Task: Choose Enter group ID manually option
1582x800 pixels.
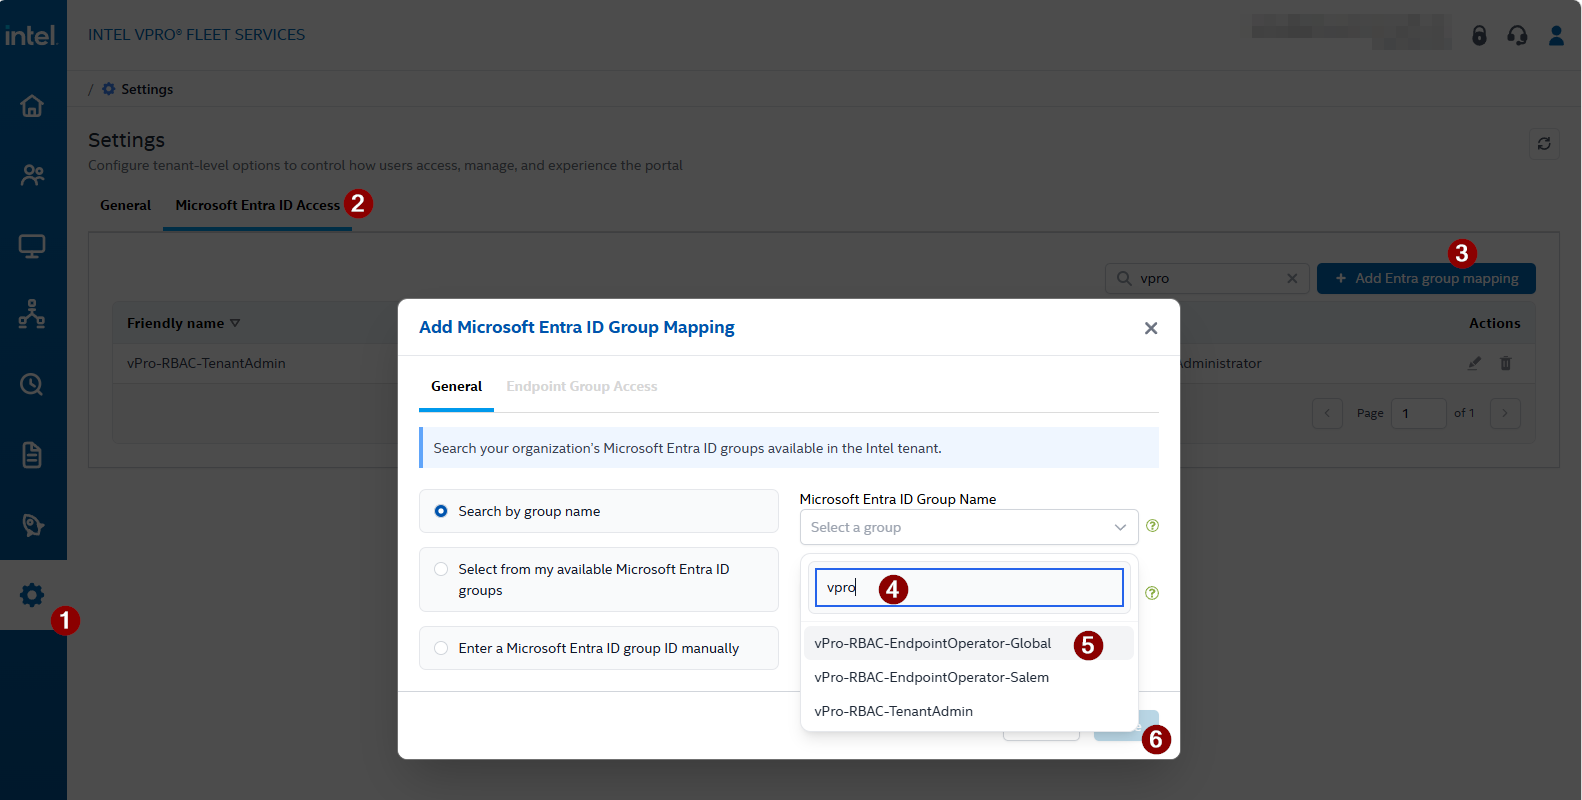Action: (x=599, y=648)
